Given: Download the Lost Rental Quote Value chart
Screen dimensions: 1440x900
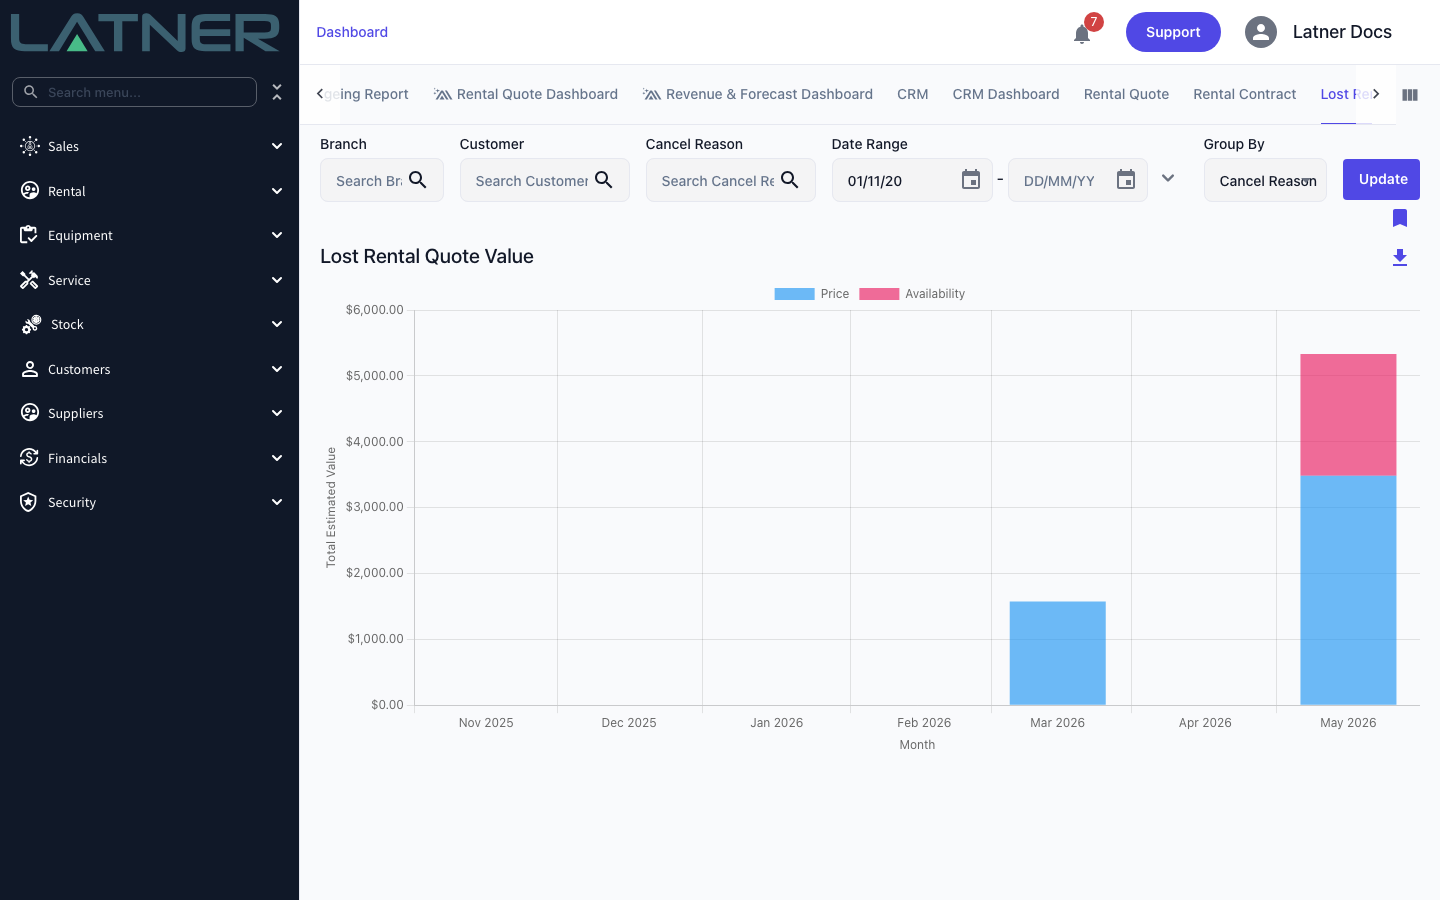Looking at the screenshot, I should pyautogui.click(x=1400, y=257).
